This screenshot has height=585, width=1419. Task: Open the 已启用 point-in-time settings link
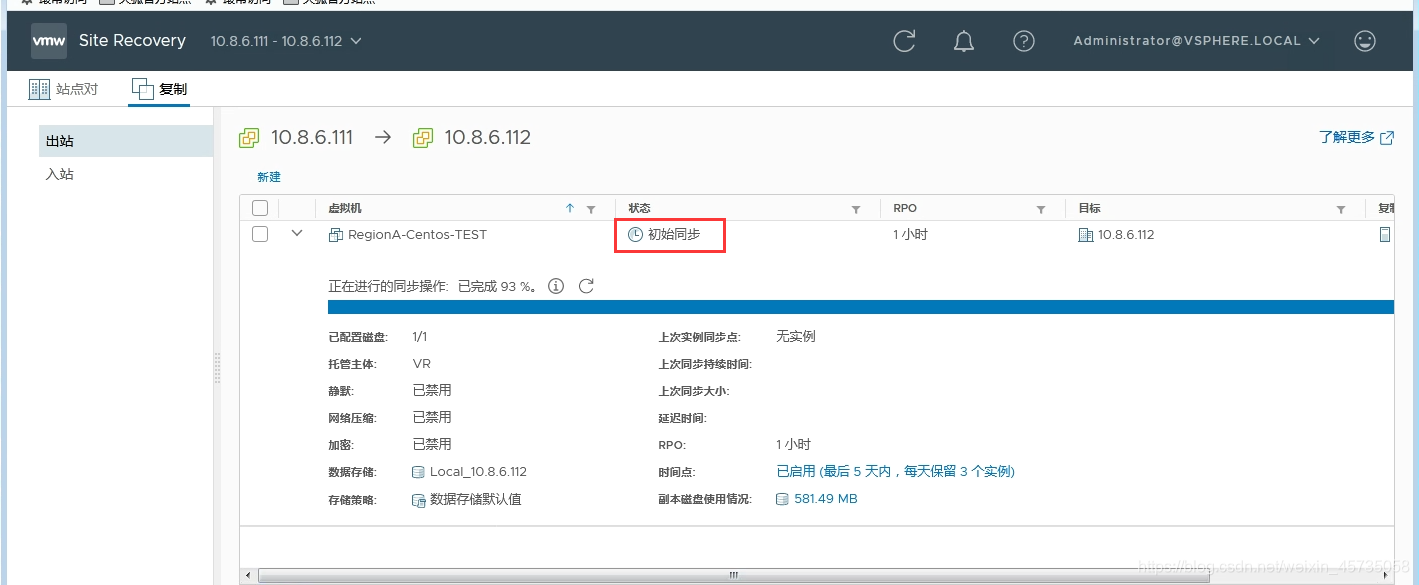896,472
